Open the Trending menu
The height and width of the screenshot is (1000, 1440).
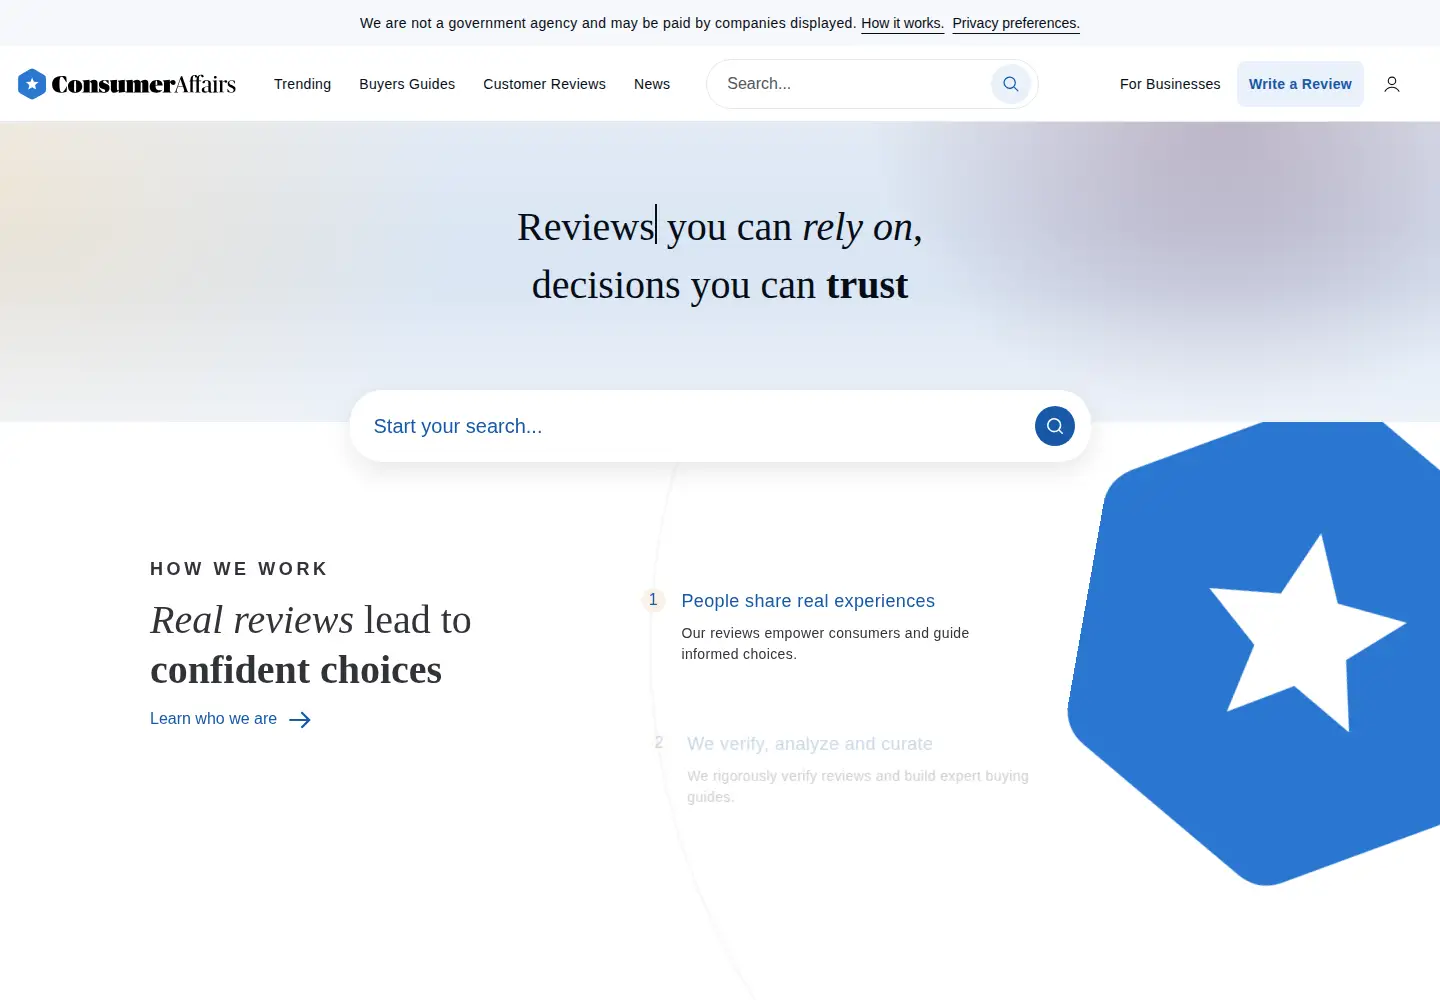pyautogui.click(x=302, y=84)
